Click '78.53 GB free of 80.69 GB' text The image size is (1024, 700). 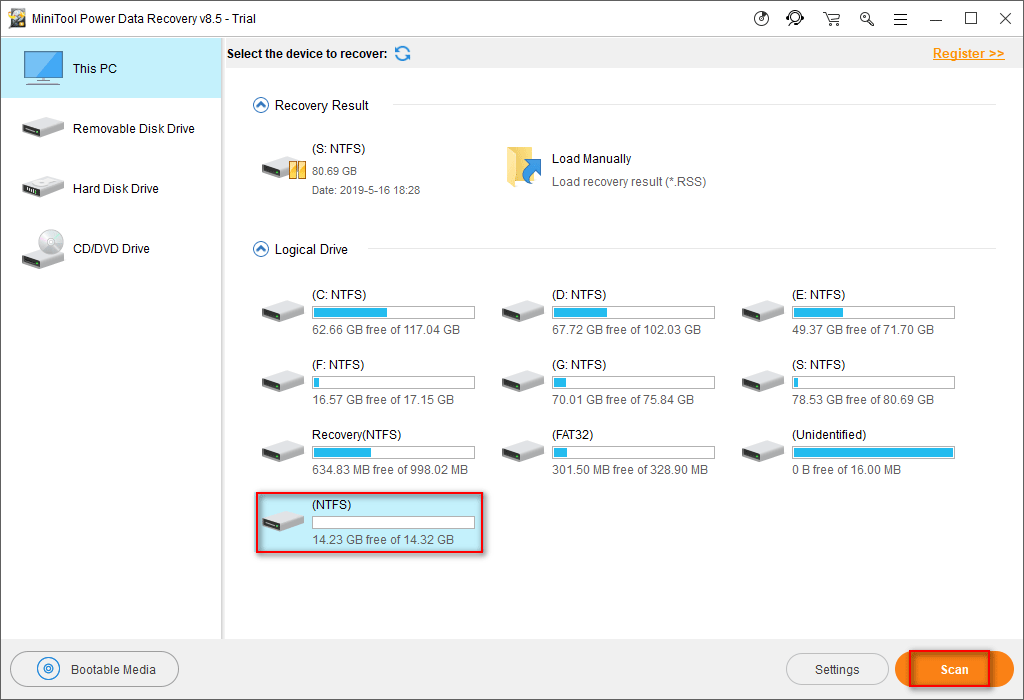coord(863,400)
